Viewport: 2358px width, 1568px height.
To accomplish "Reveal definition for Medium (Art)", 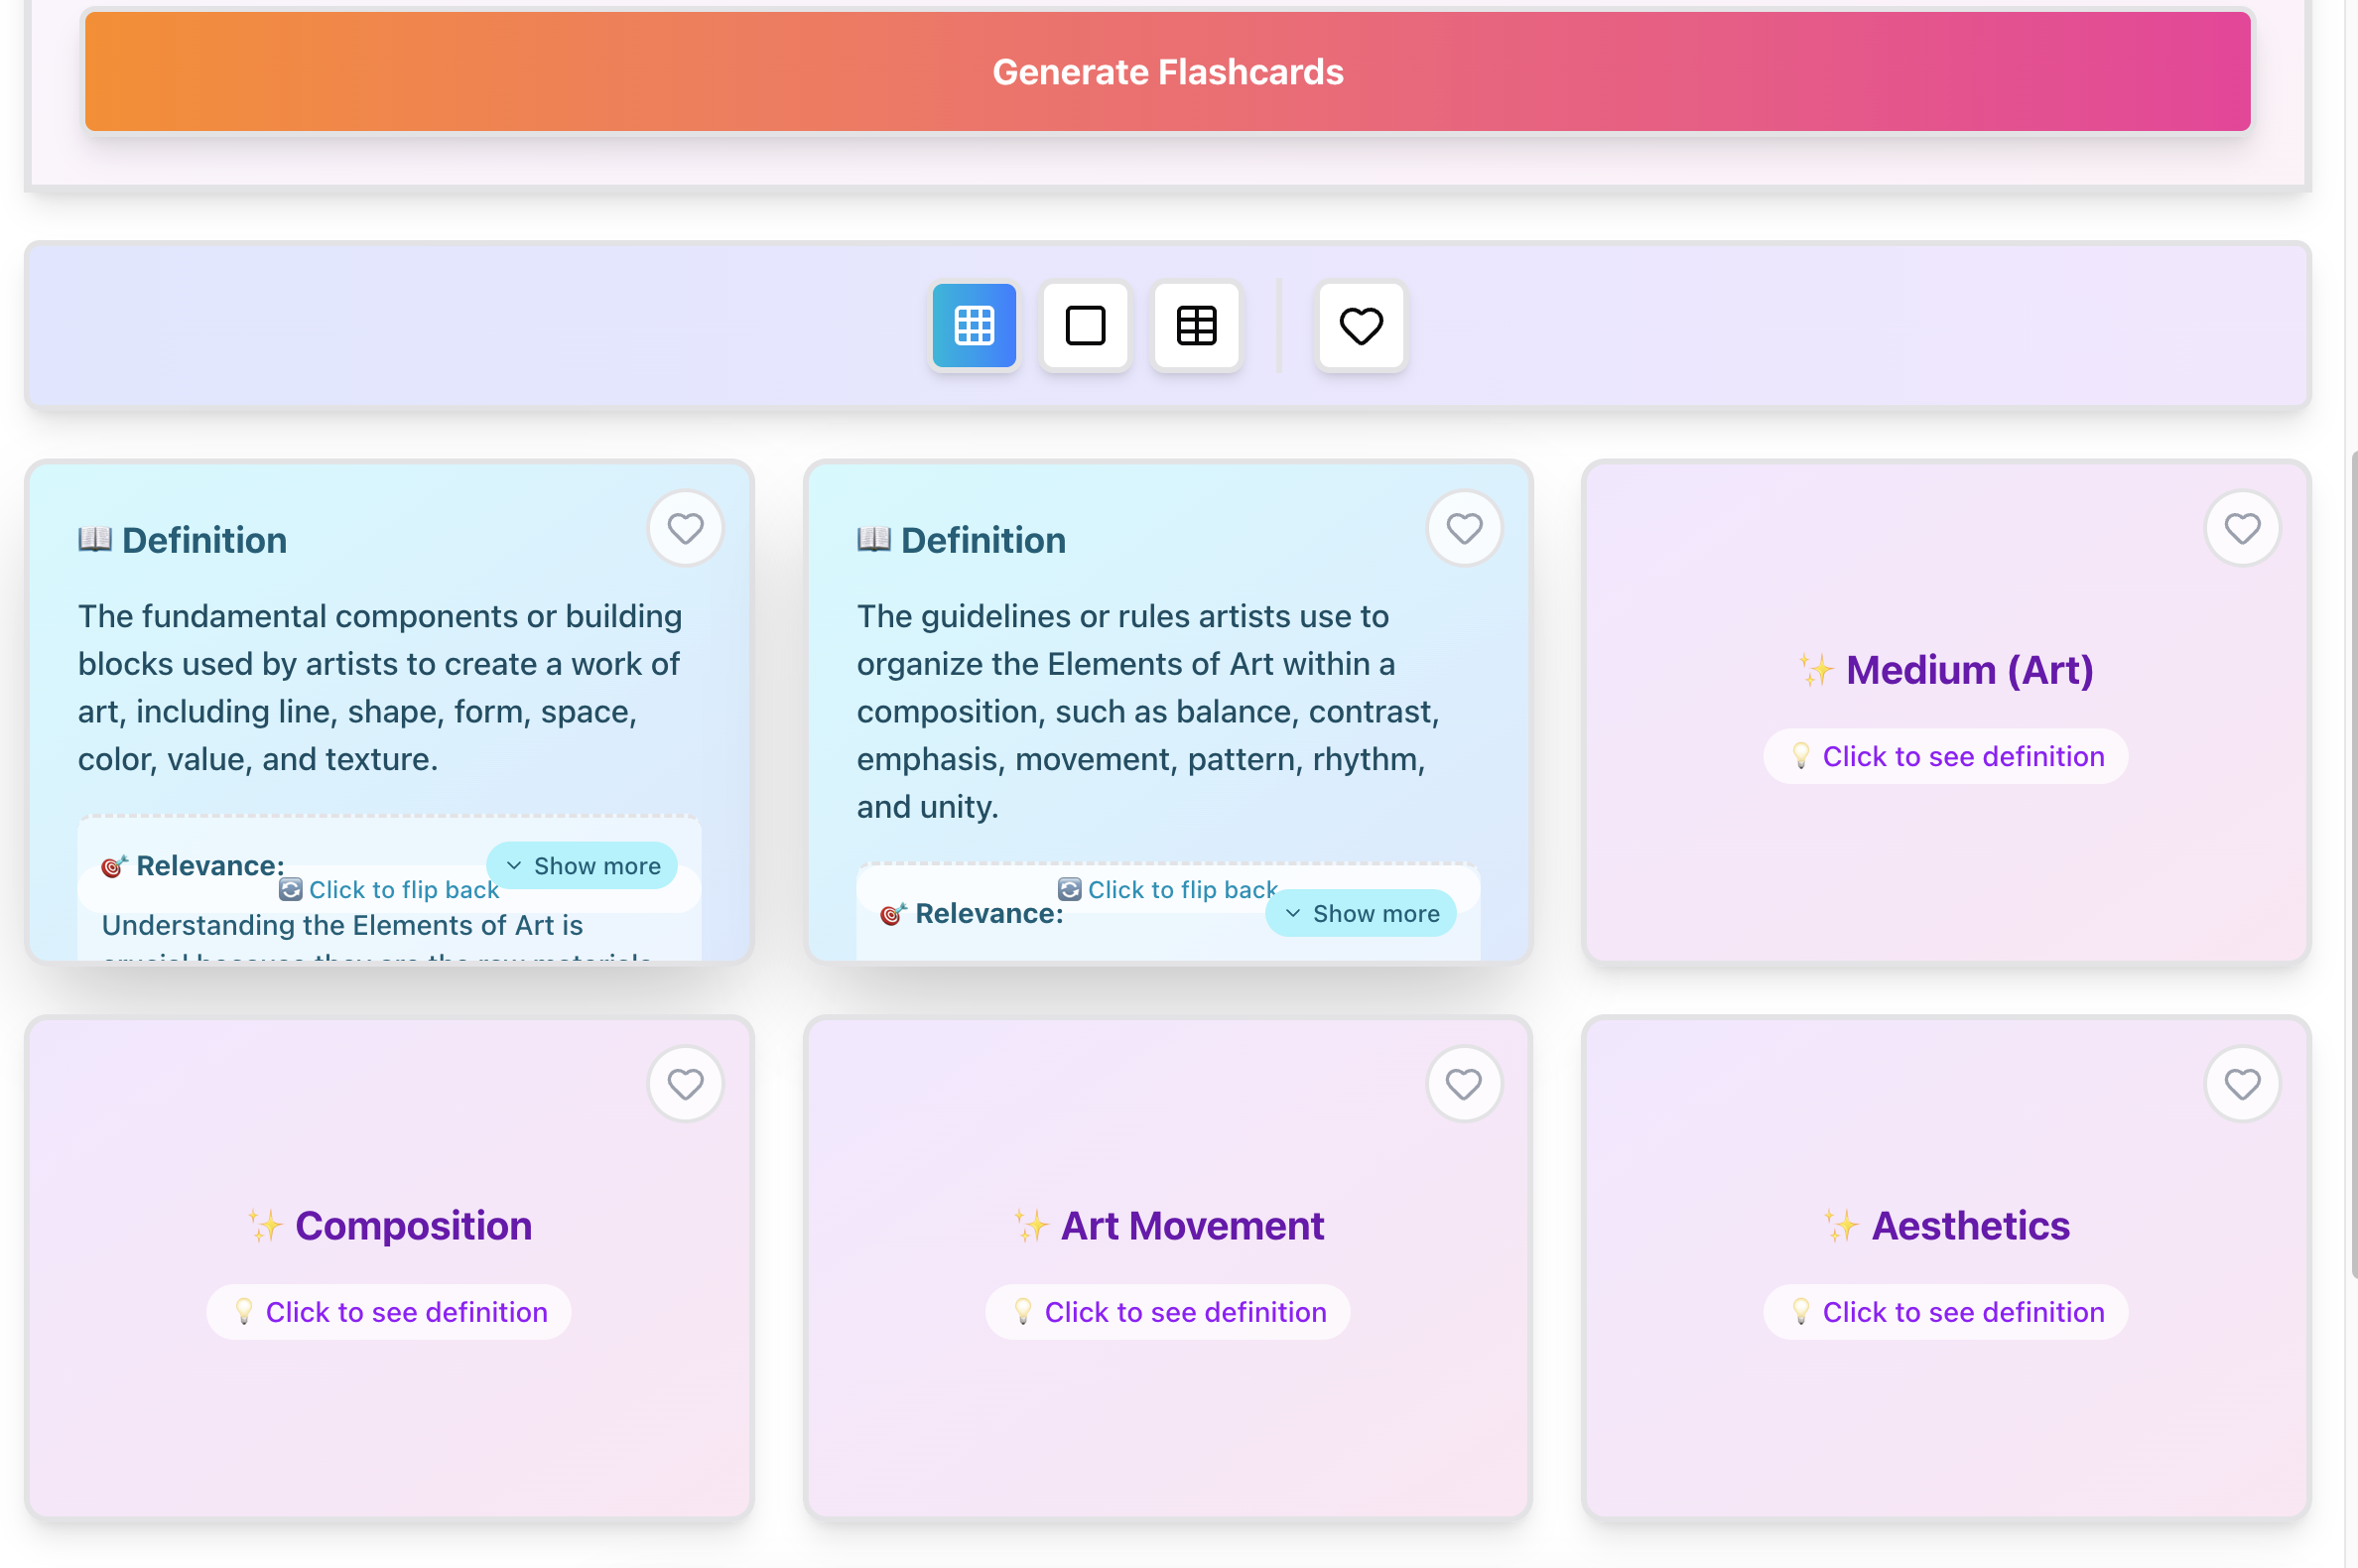I will coord(1945,757).
